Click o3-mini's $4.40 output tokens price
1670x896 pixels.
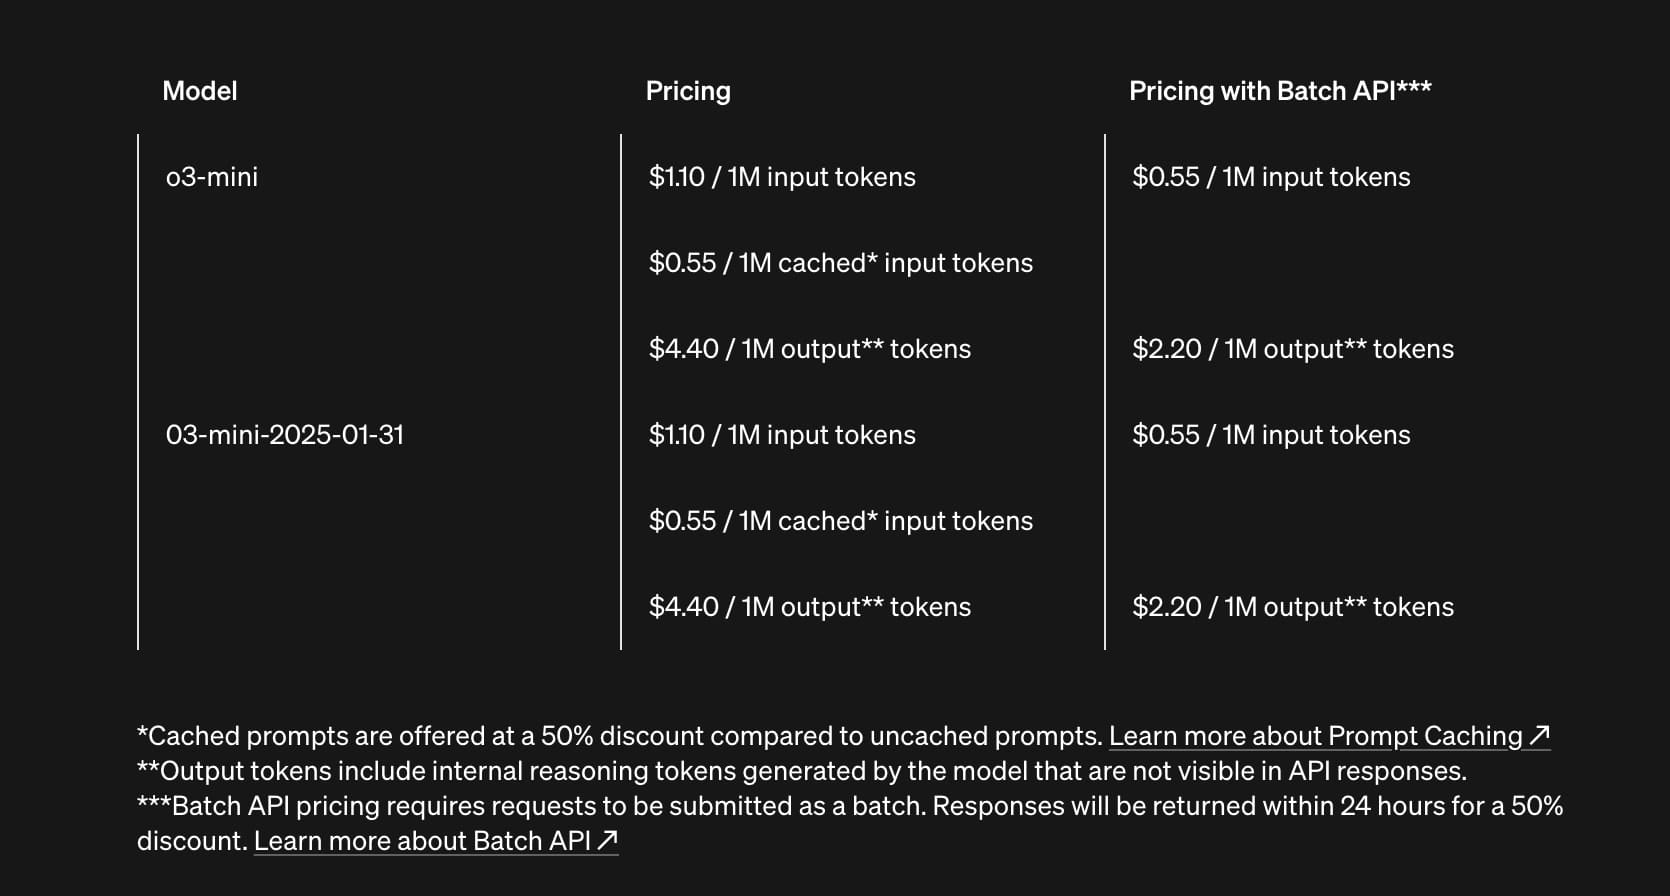click(809, 349)
